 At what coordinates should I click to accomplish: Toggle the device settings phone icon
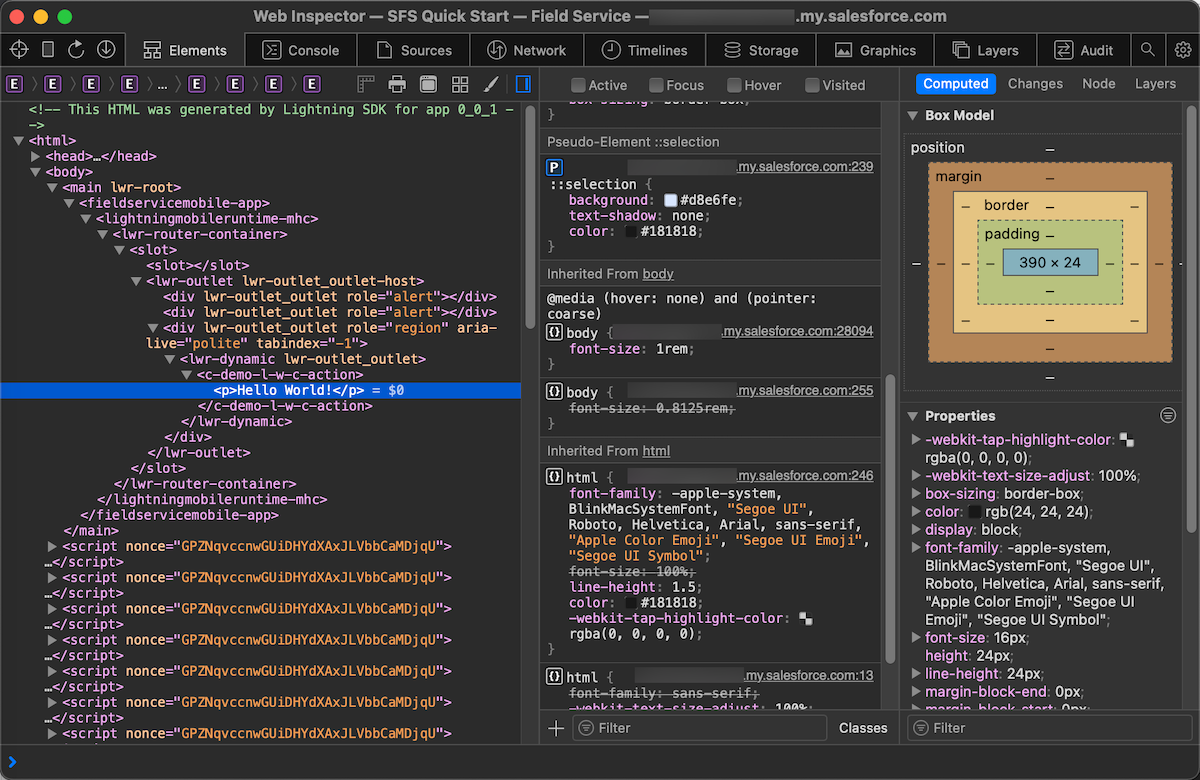coord(48,50)
